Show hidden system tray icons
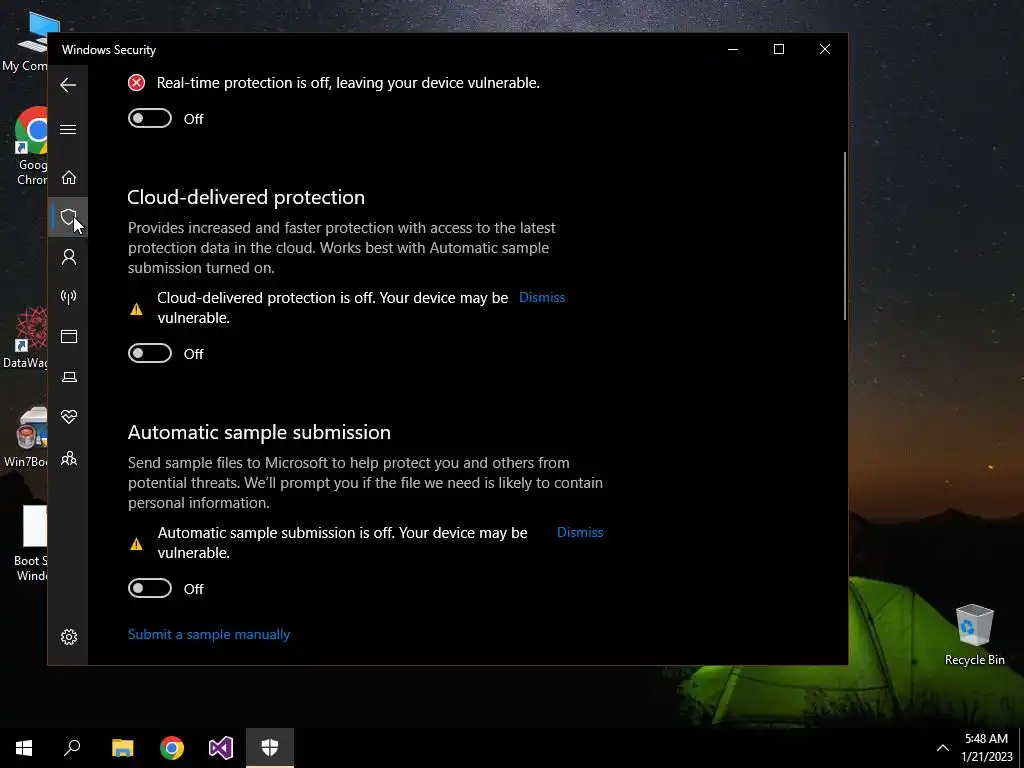This screenshot has height=768, width=1024. [942, 748]
